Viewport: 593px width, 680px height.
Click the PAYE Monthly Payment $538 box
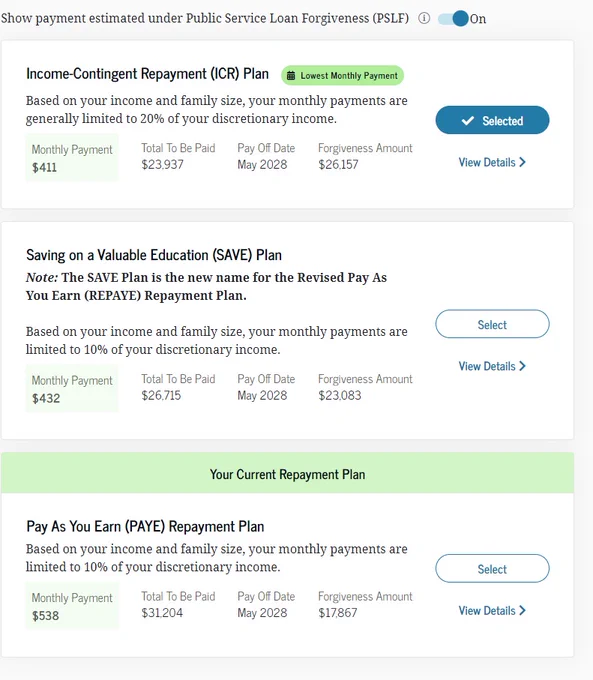(72, 606)
